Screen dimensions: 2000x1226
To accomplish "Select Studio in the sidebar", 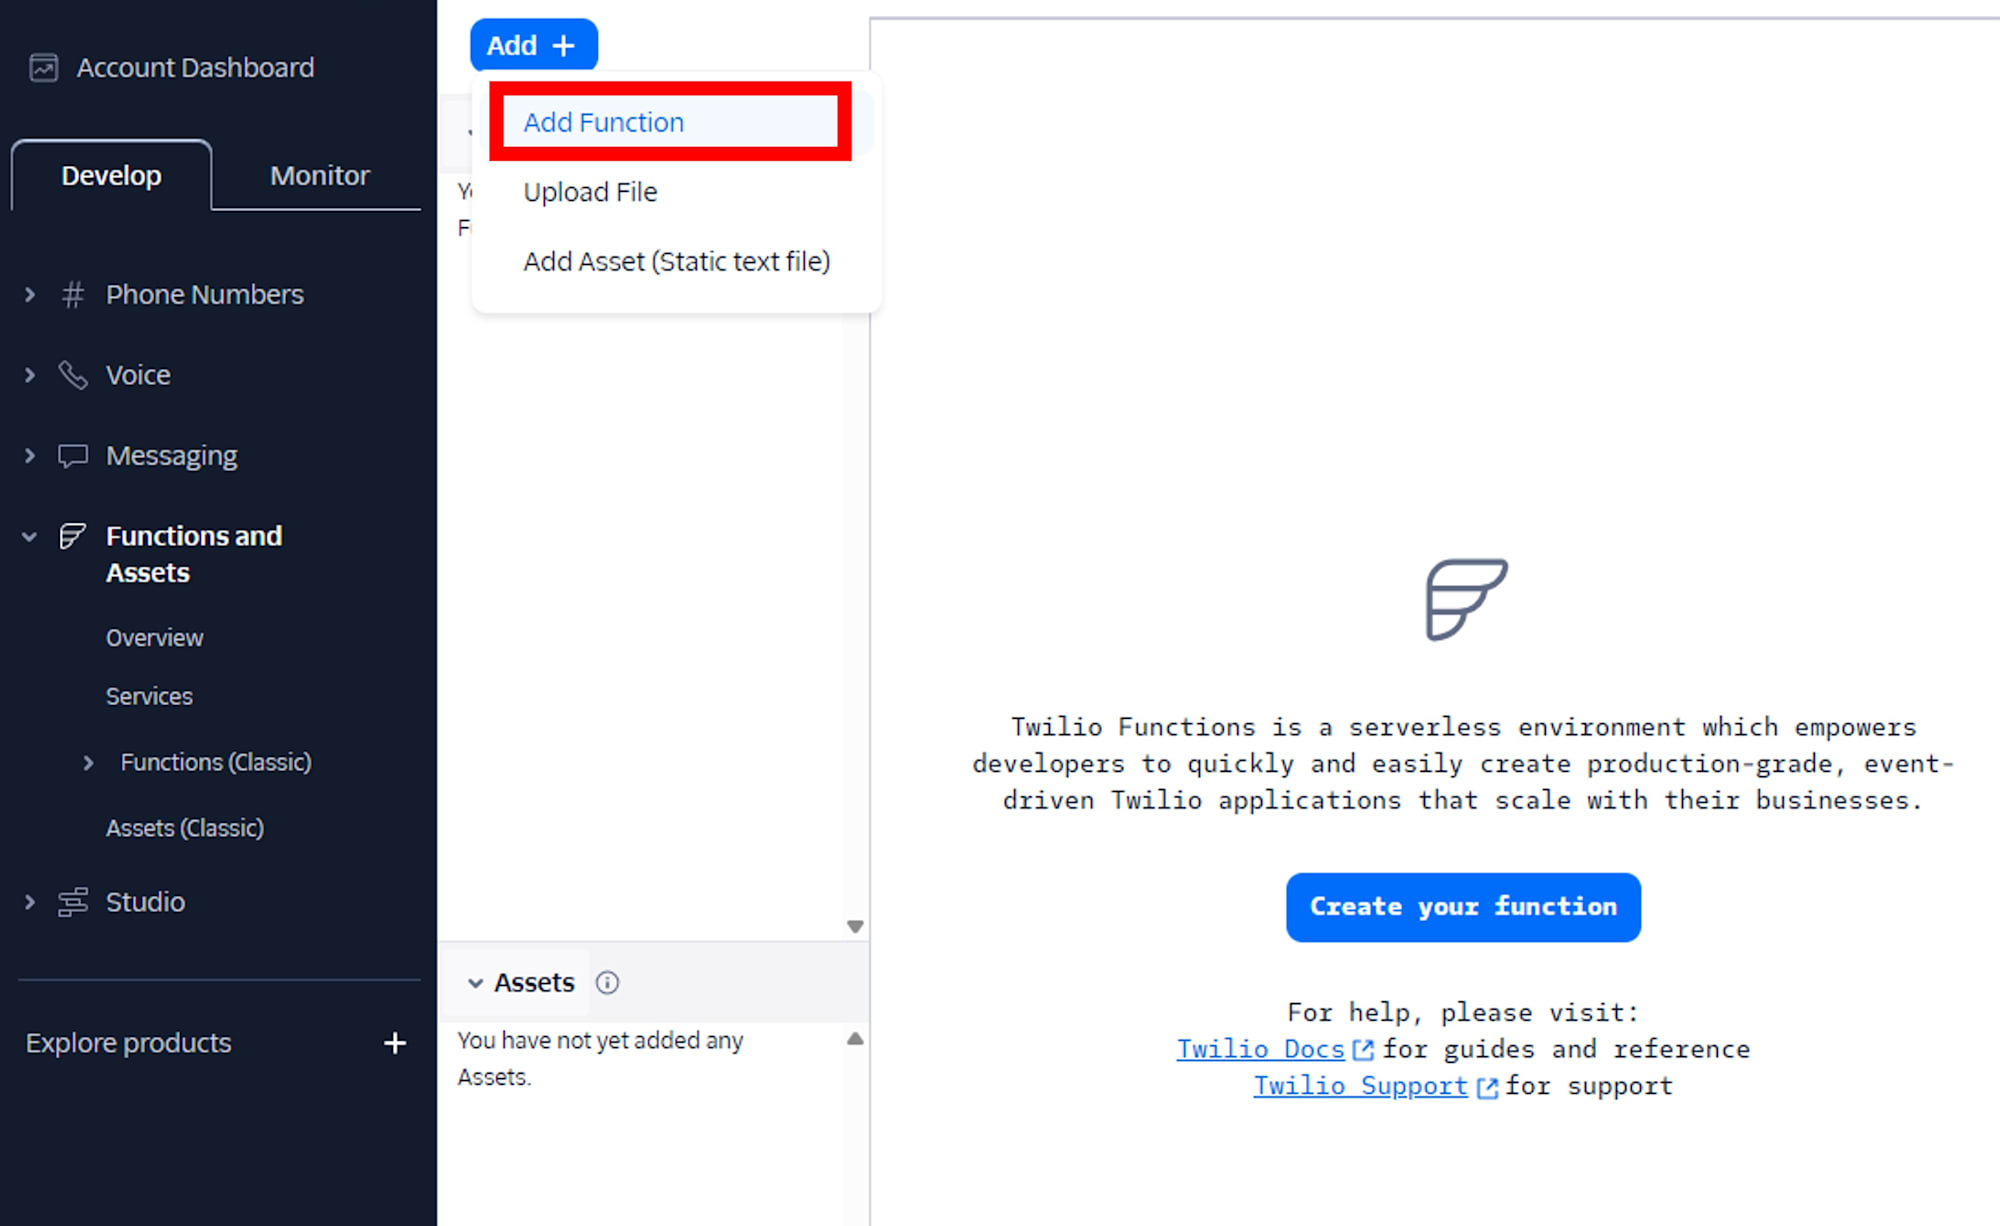I will click(145, 902).
